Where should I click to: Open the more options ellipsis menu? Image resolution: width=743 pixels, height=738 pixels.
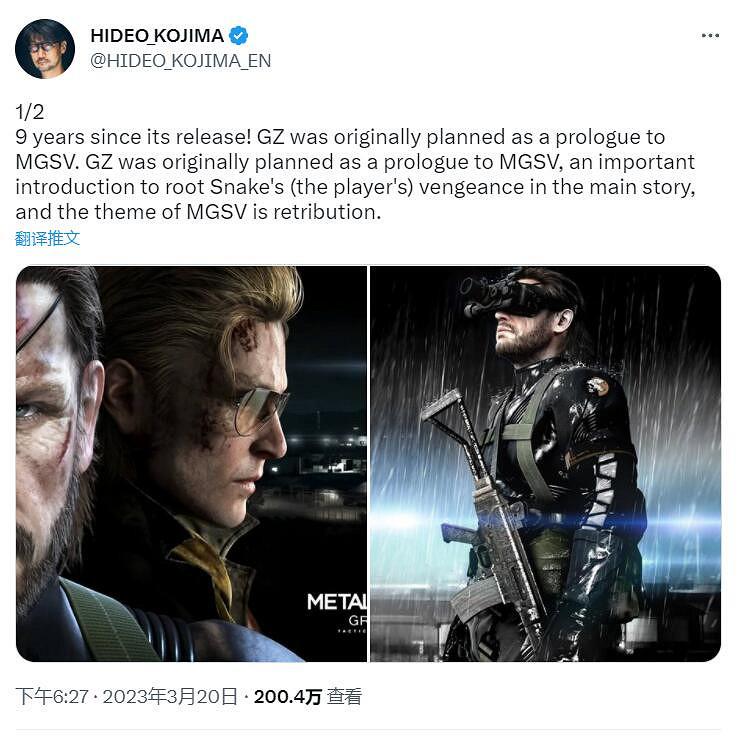pos(710,35)
